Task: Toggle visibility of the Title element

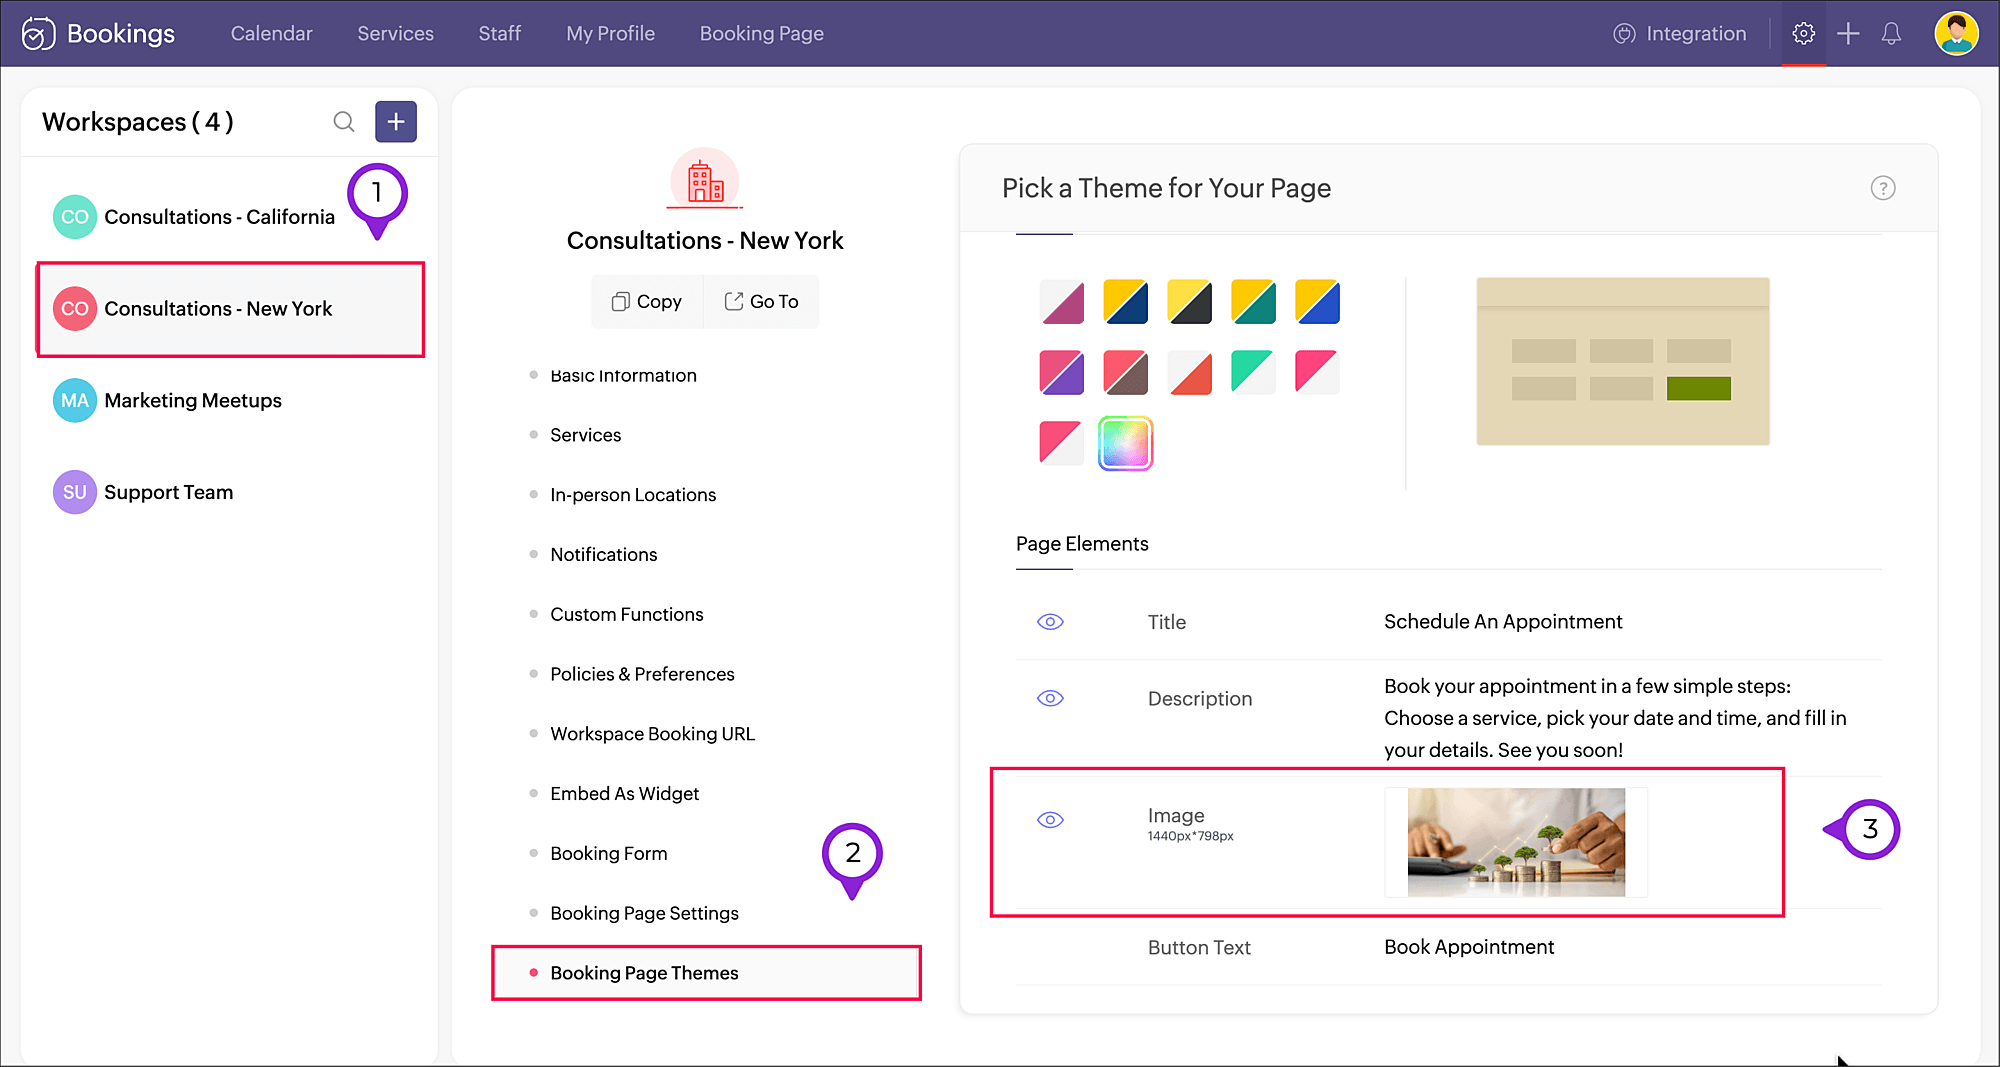Action: 1050,622
